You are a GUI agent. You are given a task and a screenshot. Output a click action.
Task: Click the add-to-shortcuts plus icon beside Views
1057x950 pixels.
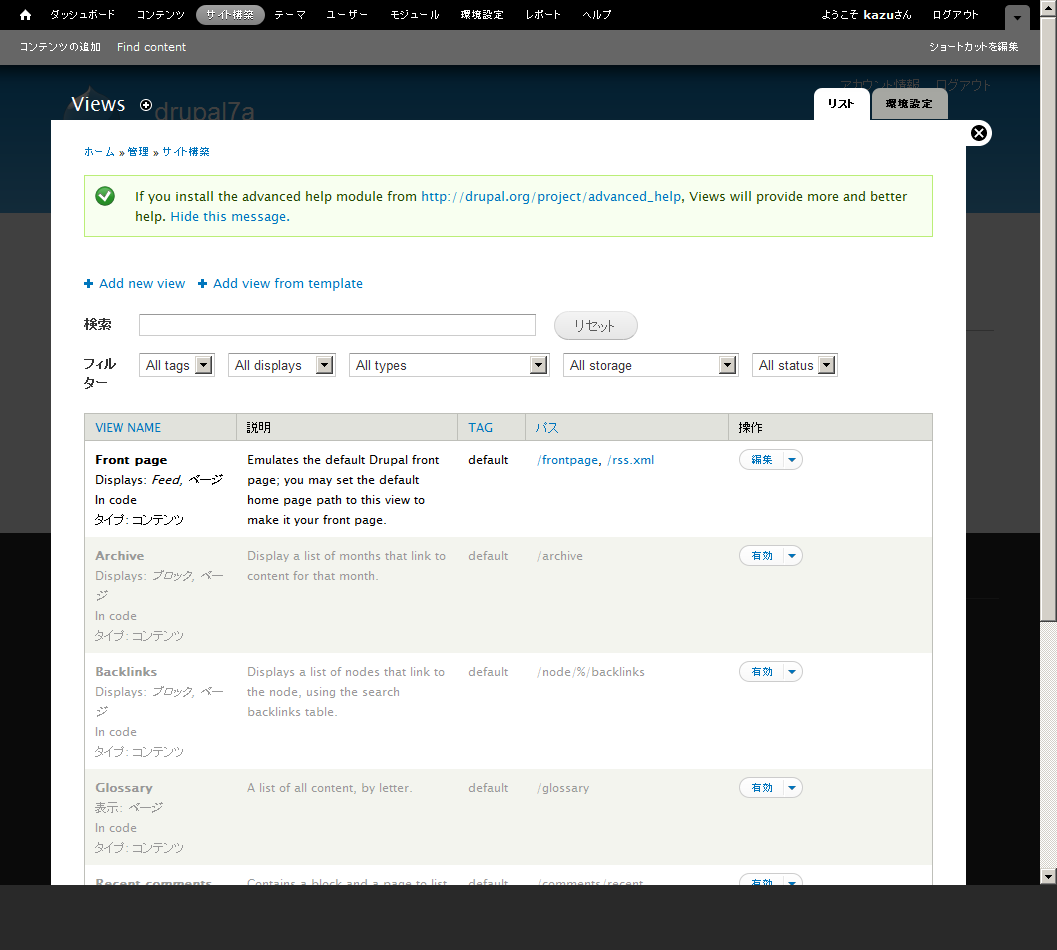146,105
